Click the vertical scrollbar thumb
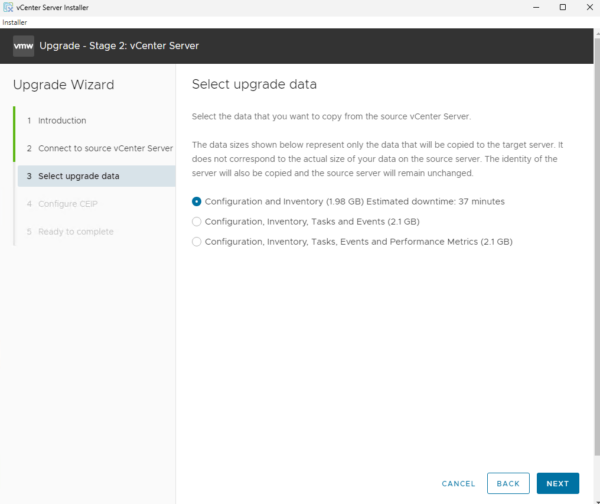Image resolution: width=600 pixels, height=504 pixels. [x=597, y=245]
